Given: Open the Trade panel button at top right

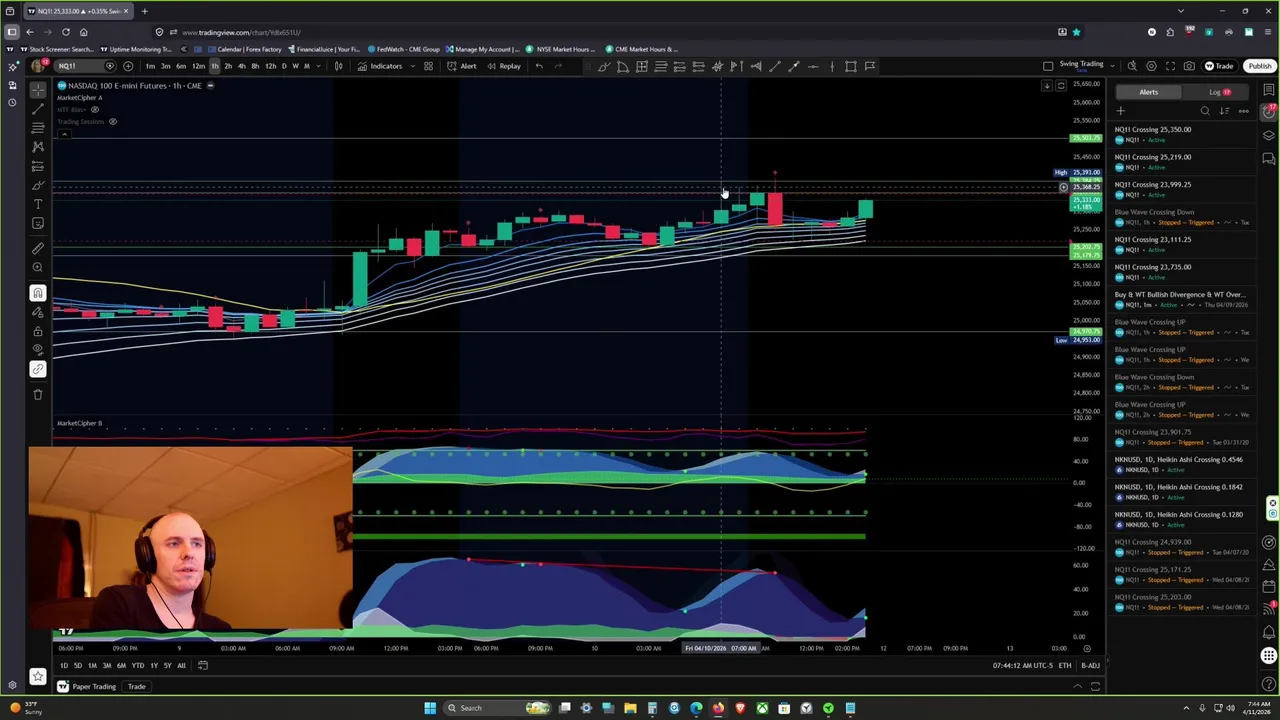Looking at the screenshot, I should pos(1218,66).
